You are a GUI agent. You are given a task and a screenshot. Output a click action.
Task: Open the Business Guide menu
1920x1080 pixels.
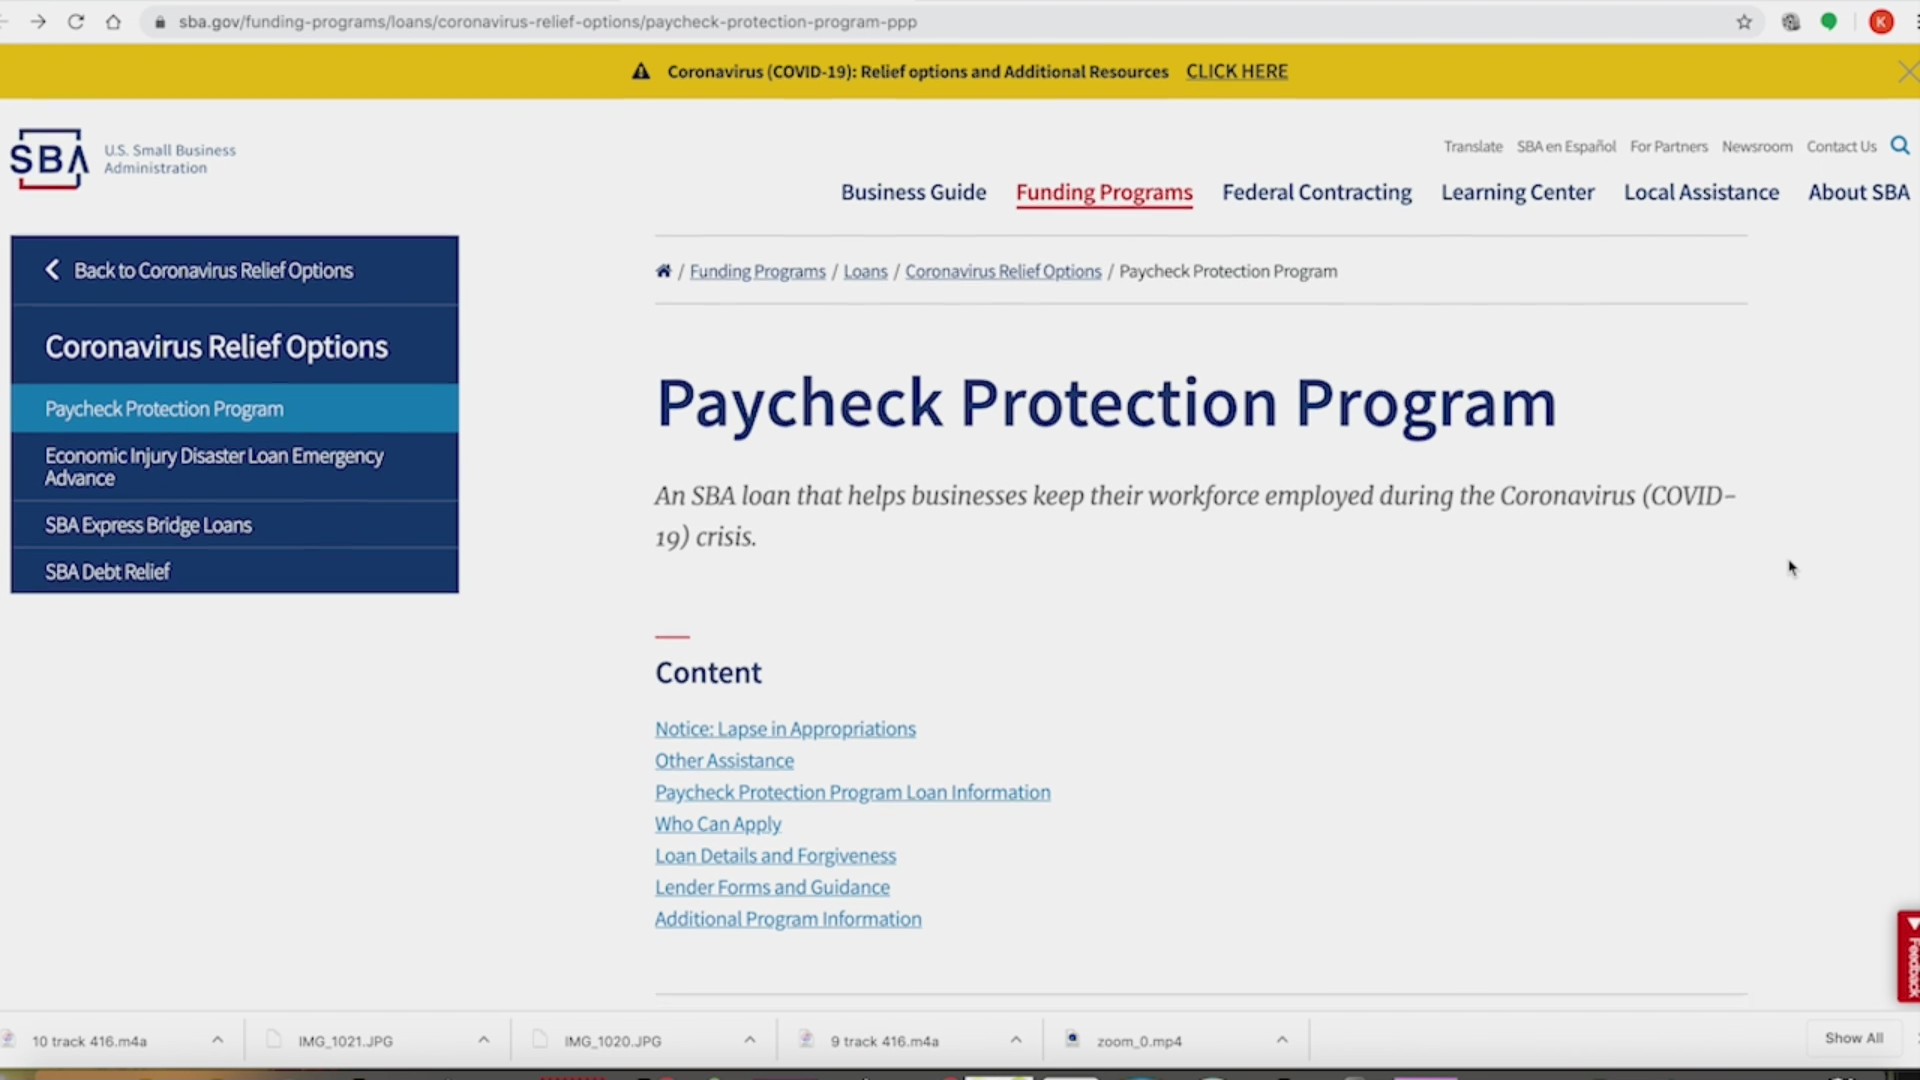pyautogui.click(x=913, y=192)
